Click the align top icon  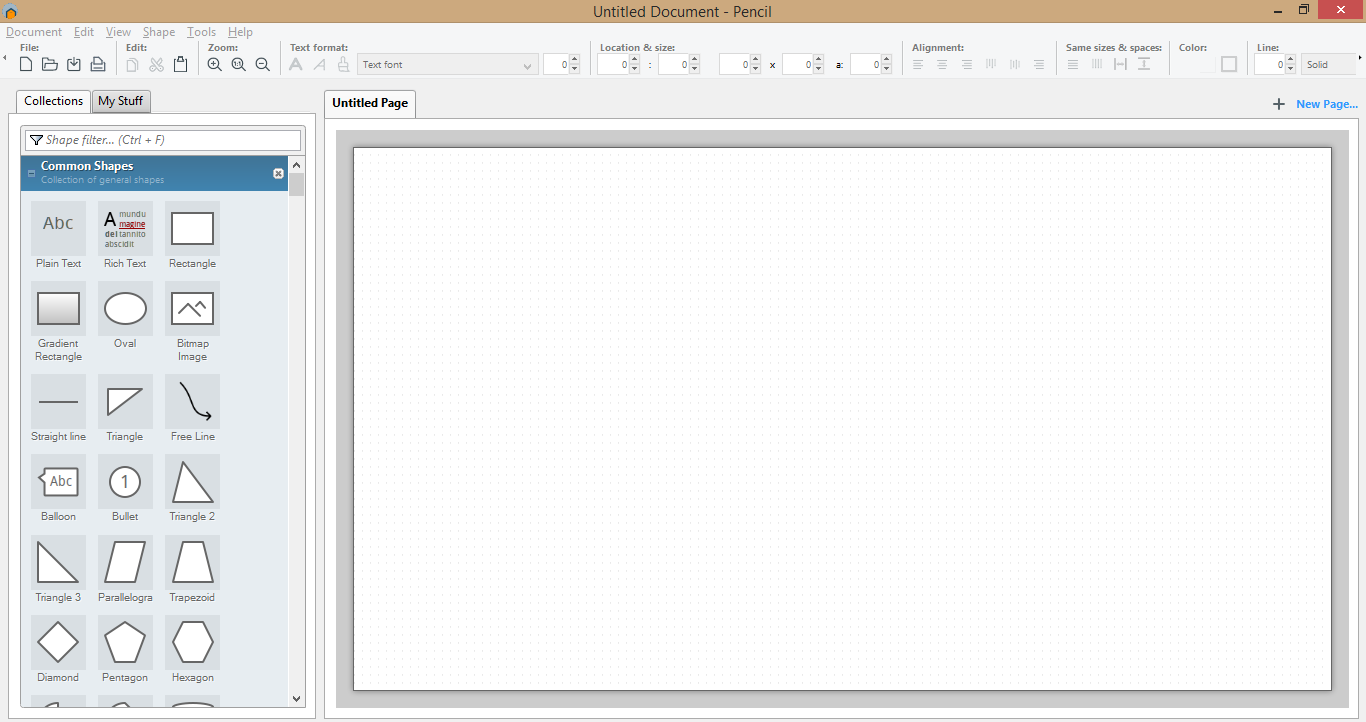(x=991, y=65)
